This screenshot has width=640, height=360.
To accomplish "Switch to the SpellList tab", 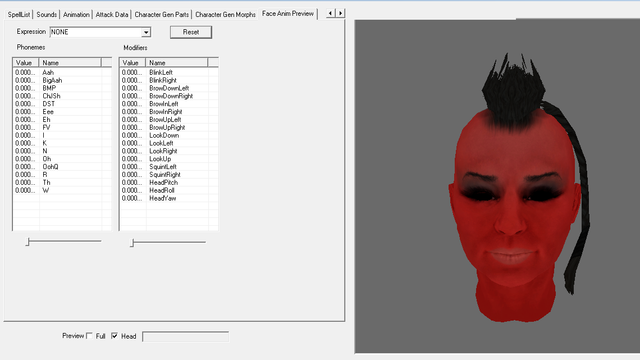I will point(19,14).
